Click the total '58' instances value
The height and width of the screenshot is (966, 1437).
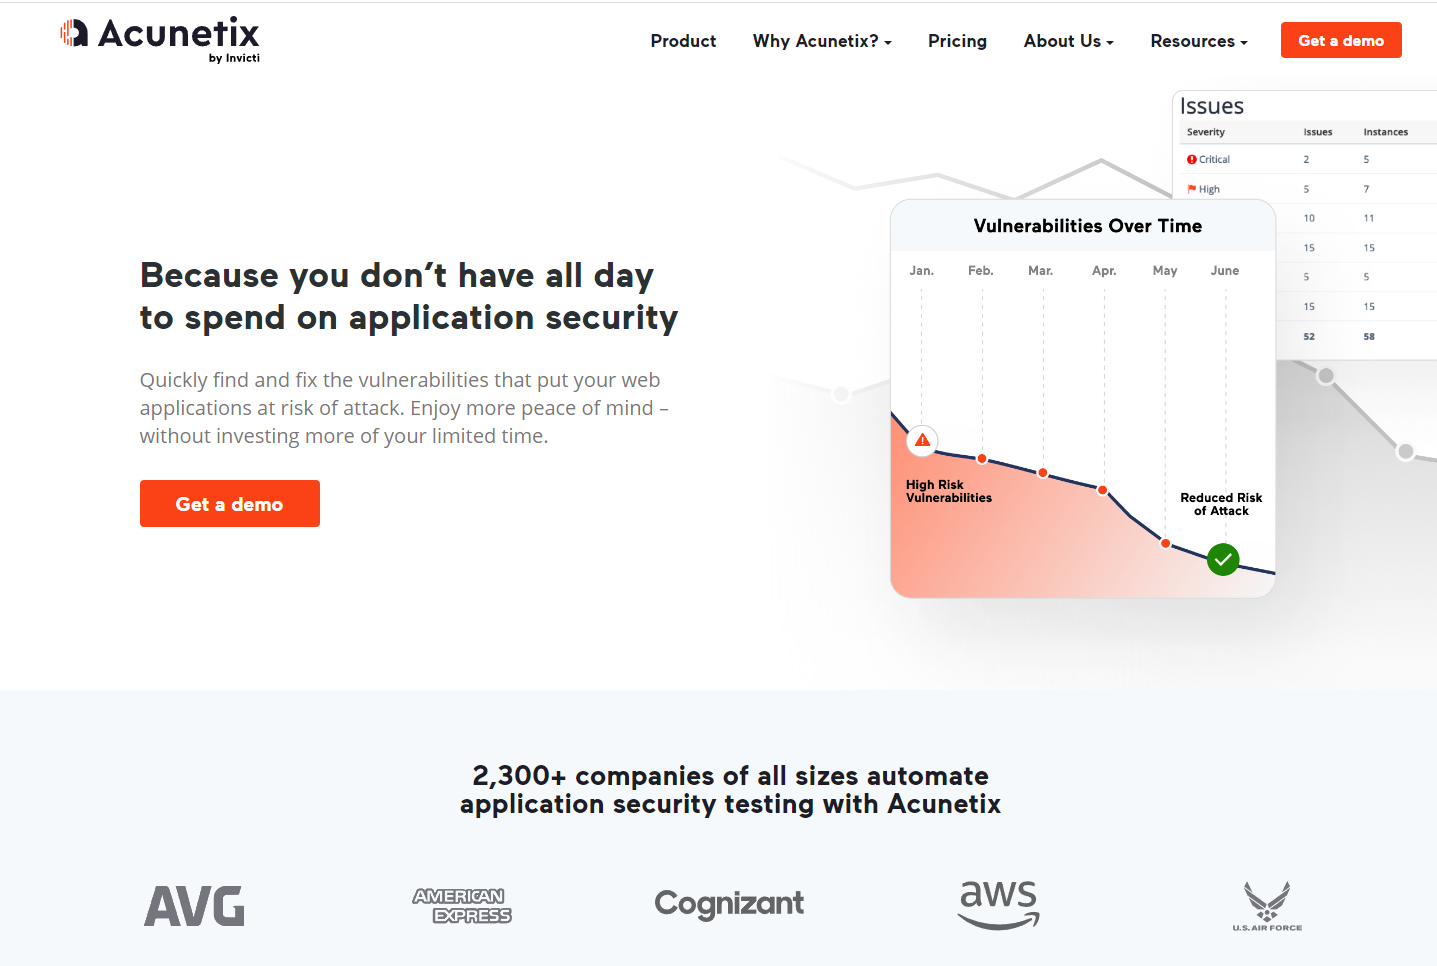click(x=1369, y=337)
